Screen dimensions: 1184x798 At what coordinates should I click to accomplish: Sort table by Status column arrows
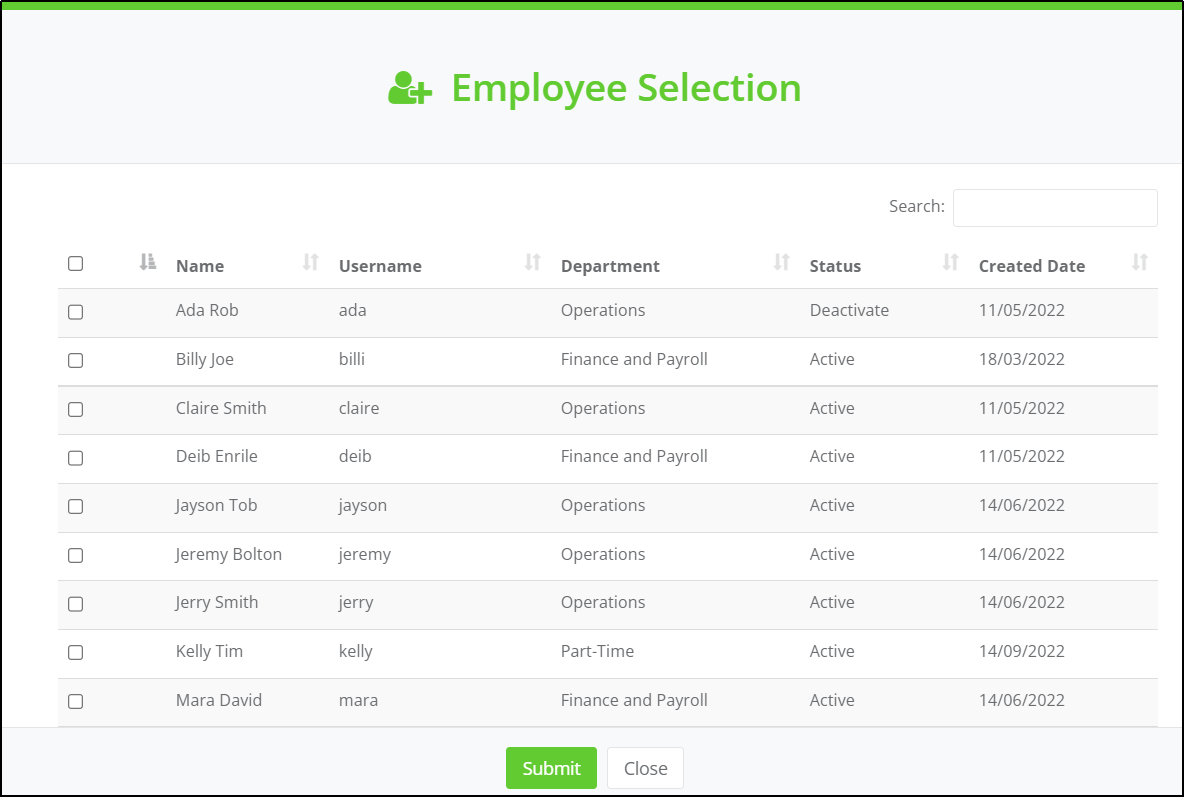951,262
